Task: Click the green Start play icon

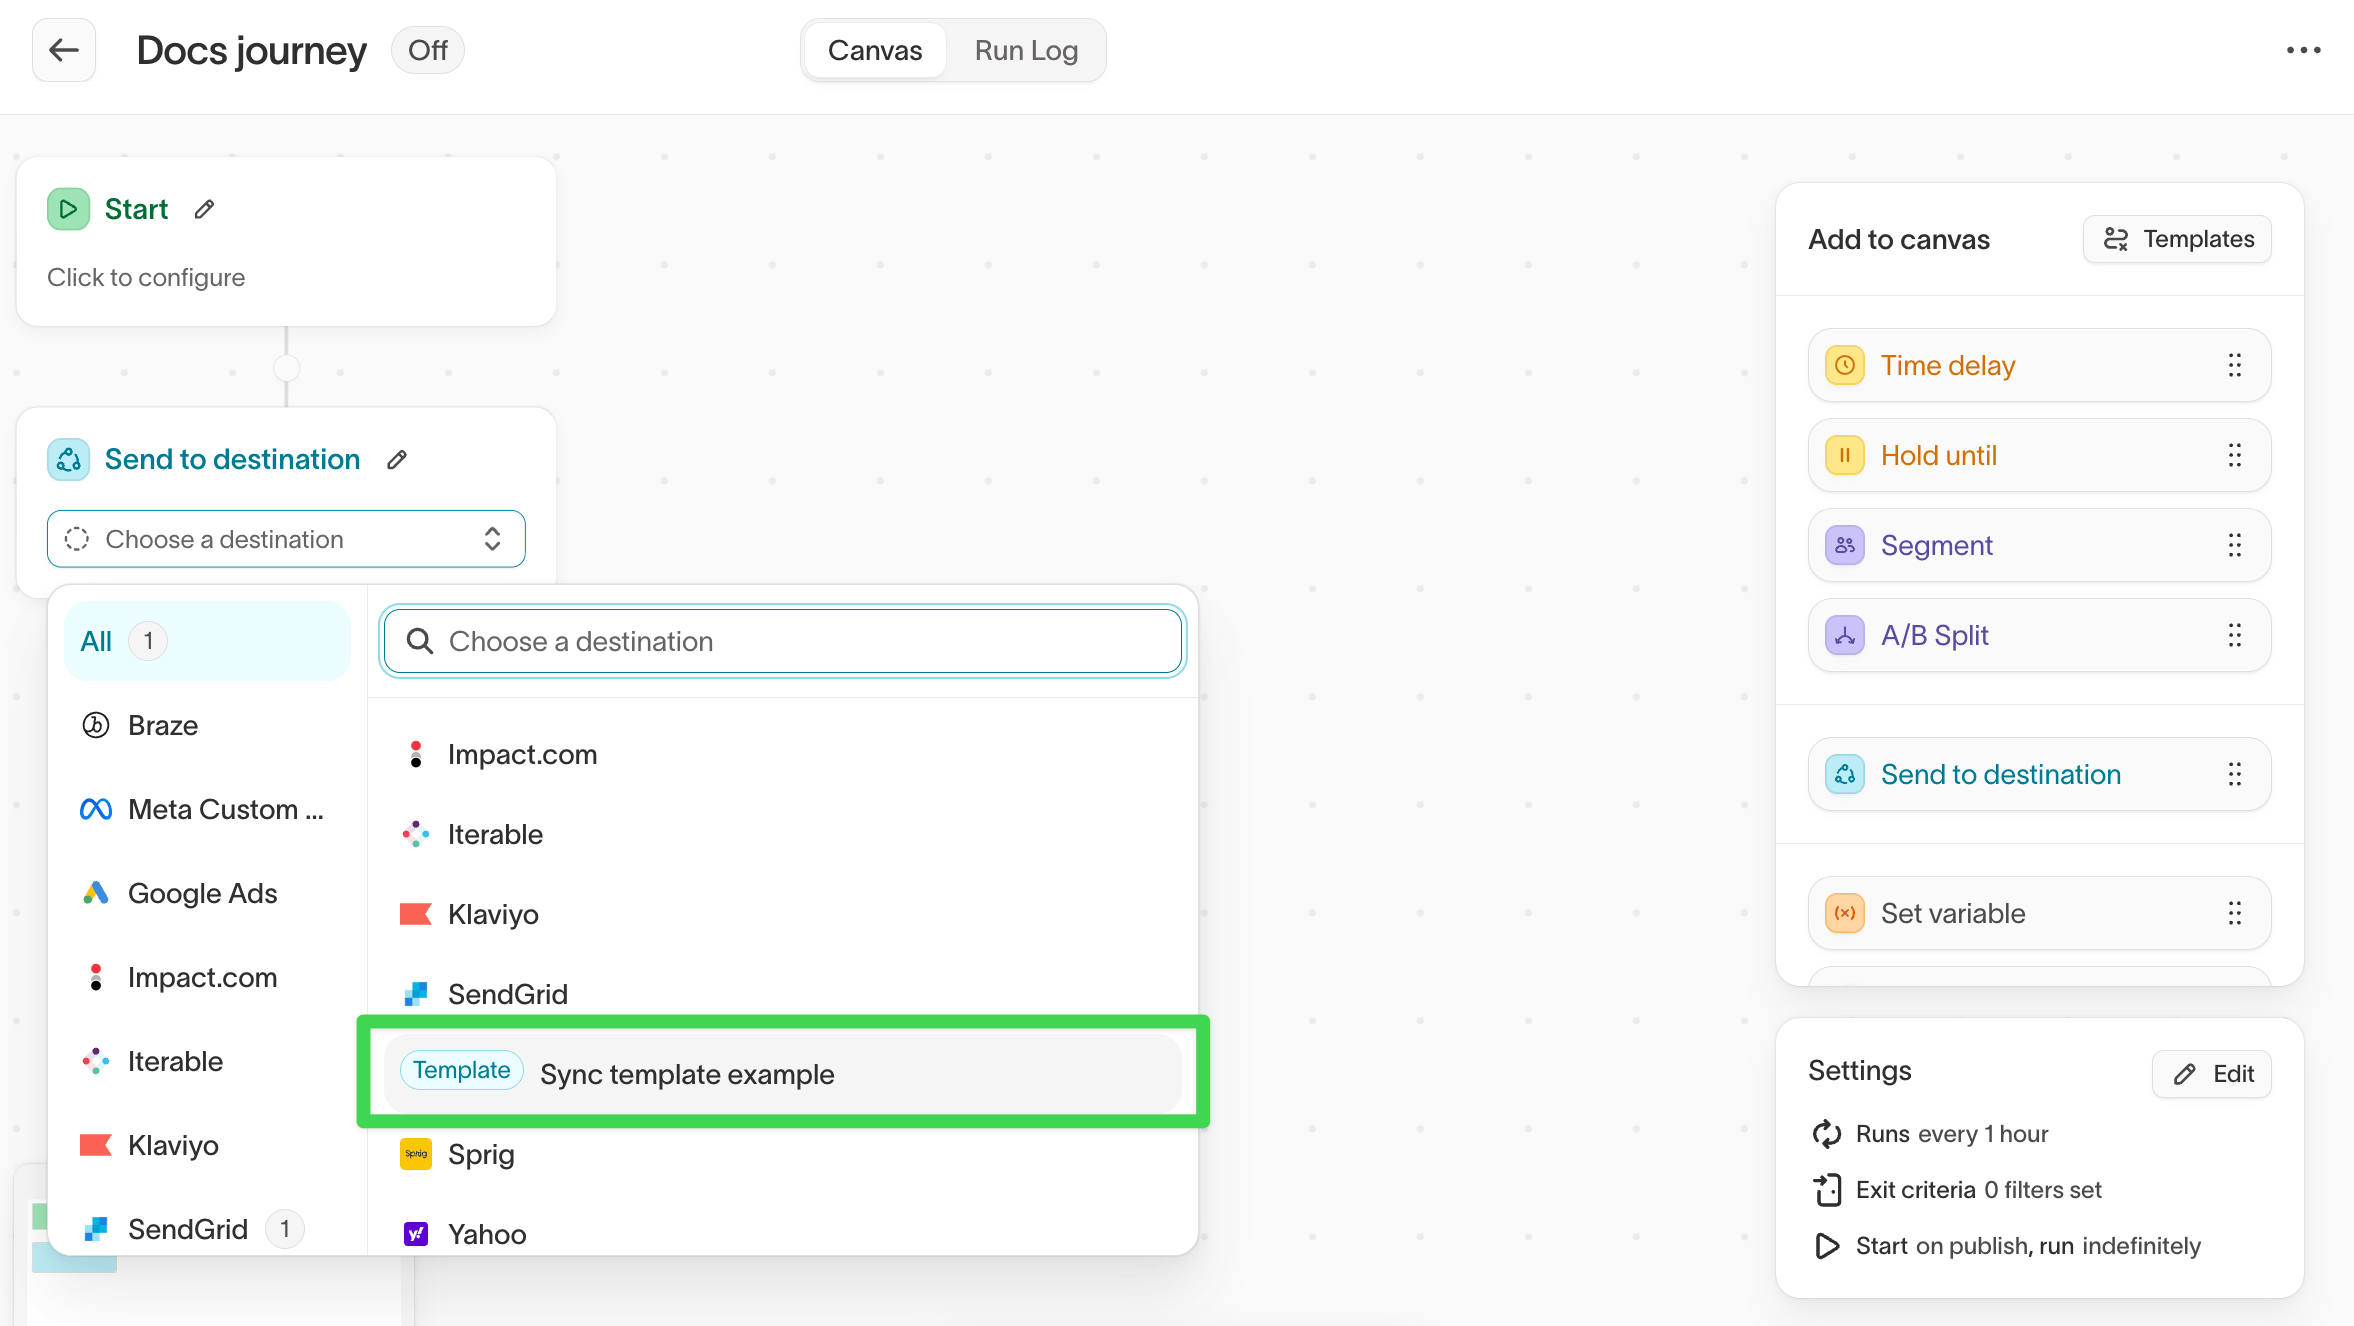Action: tap(68, 209)
